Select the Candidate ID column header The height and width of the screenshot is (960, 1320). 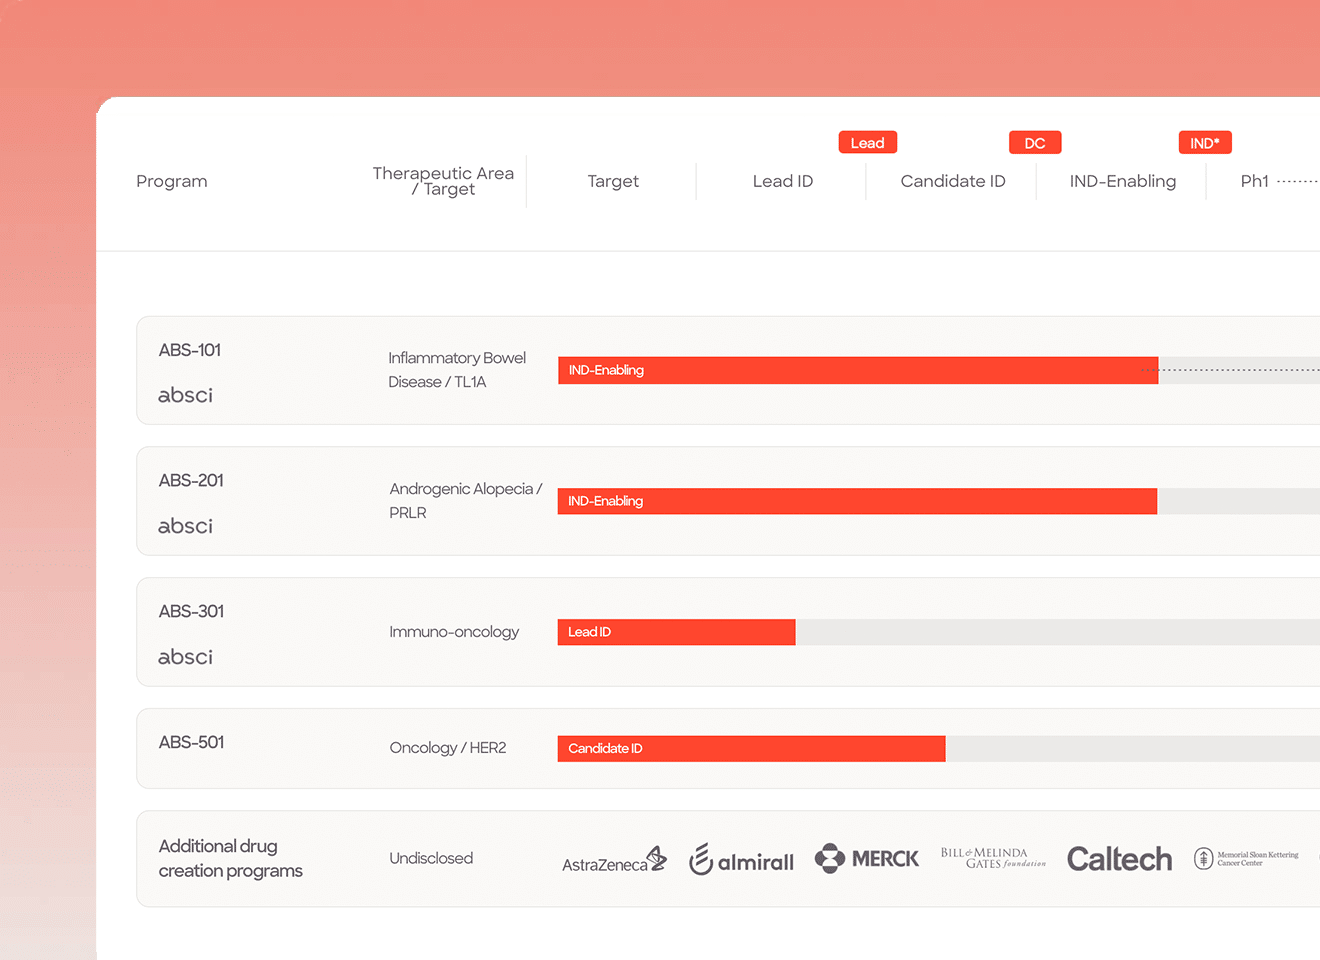tap(953, 181)
